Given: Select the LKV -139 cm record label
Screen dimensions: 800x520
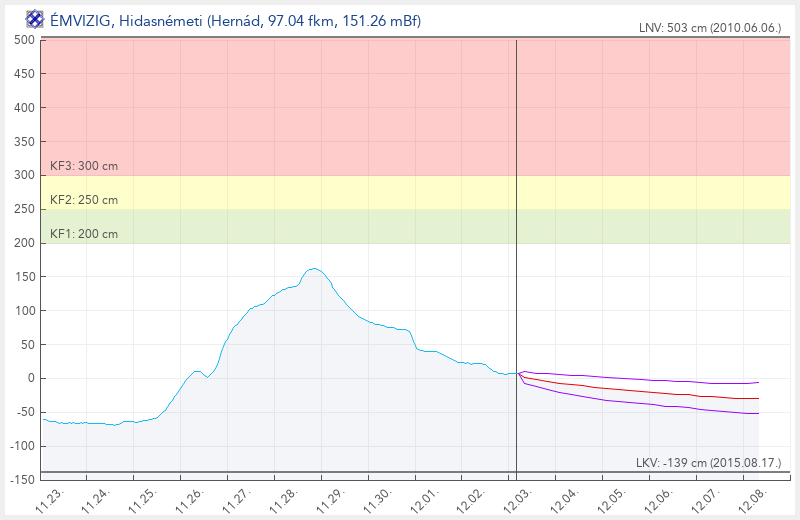Looking at the screenshot, I should (707, 462).
